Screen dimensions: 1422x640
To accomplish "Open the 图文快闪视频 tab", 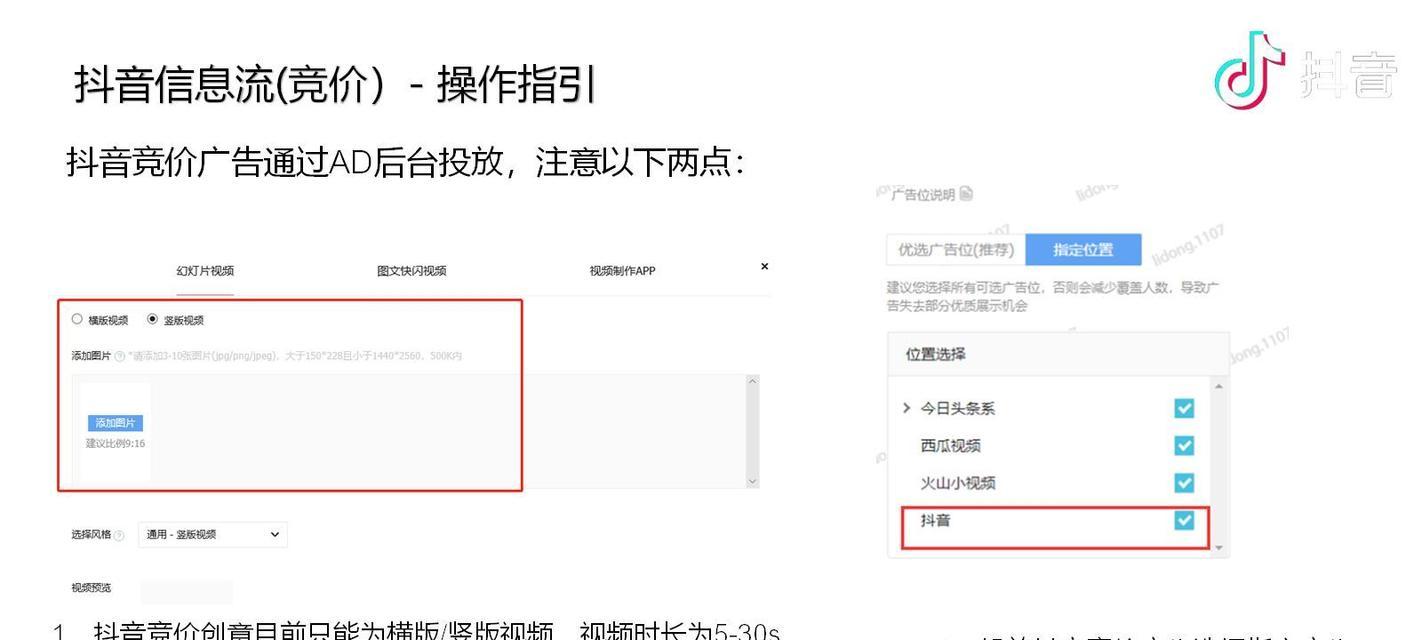I will (412, 270).
